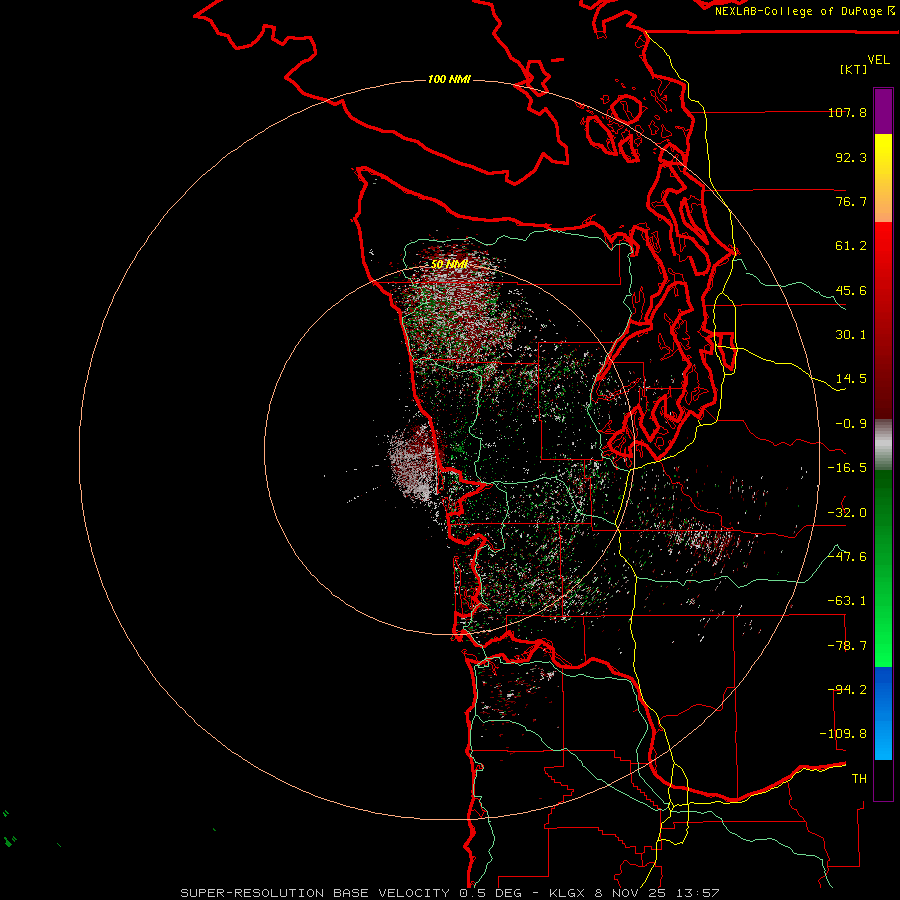This screenshot has height=900, width=900.
Task: Select the -109.8 velocity scale value
Action: click(843, 734)
